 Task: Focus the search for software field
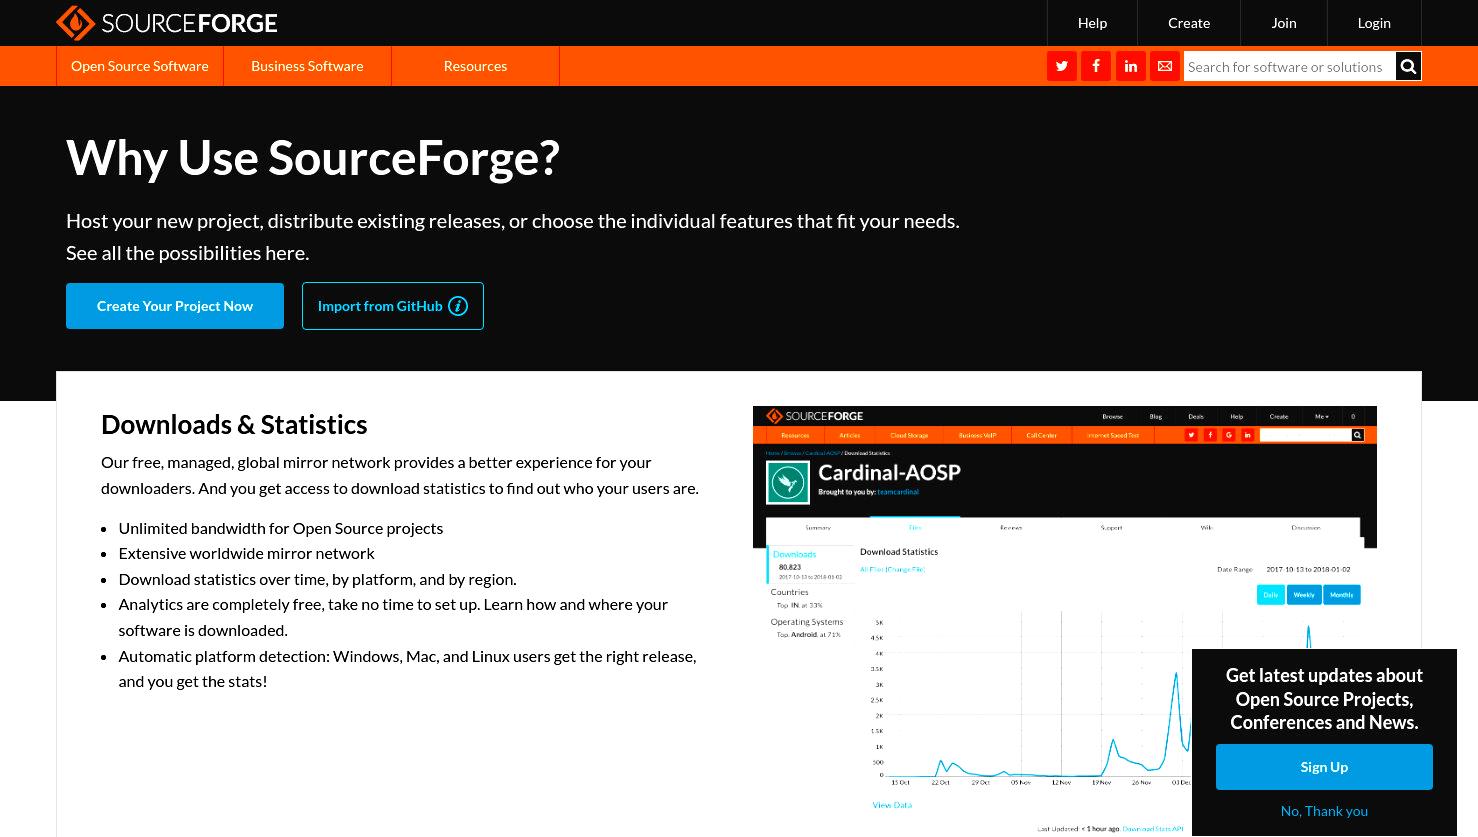1289,66
